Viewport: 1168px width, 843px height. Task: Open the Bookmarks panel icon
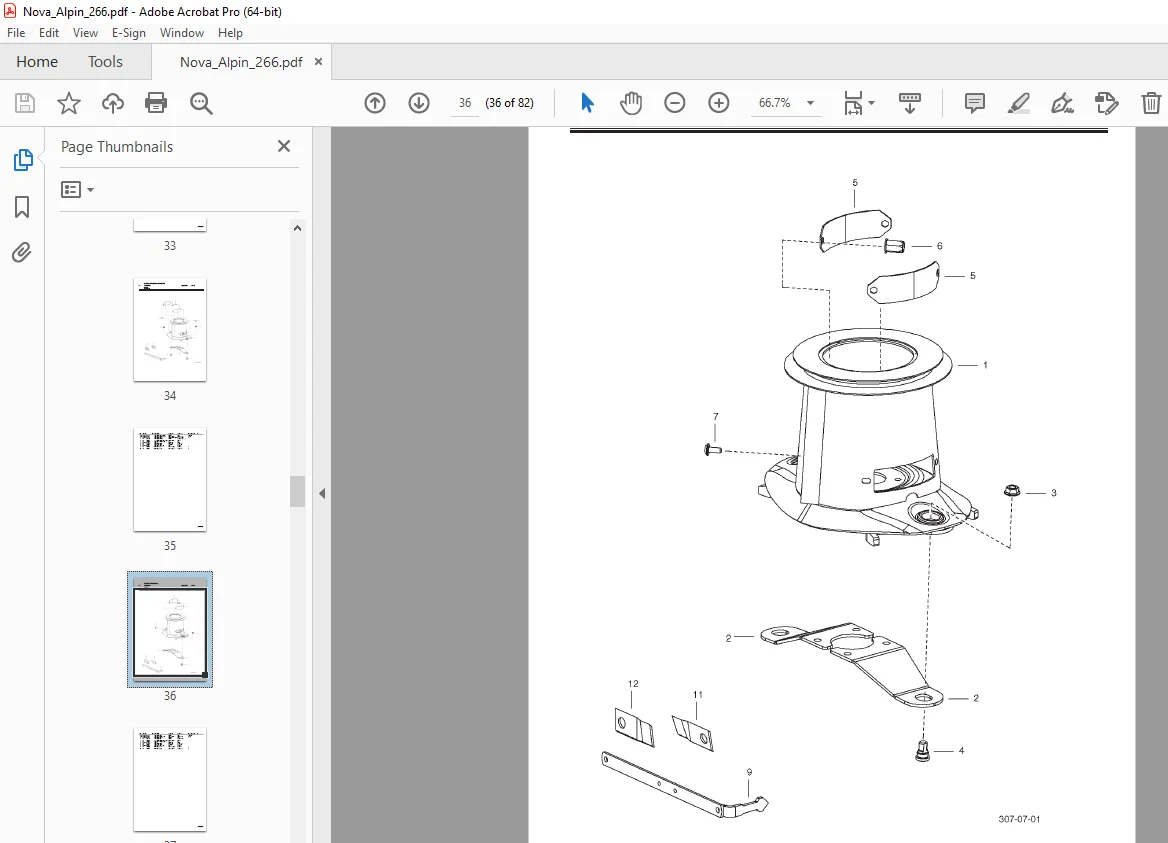click(x=22, y=206)
